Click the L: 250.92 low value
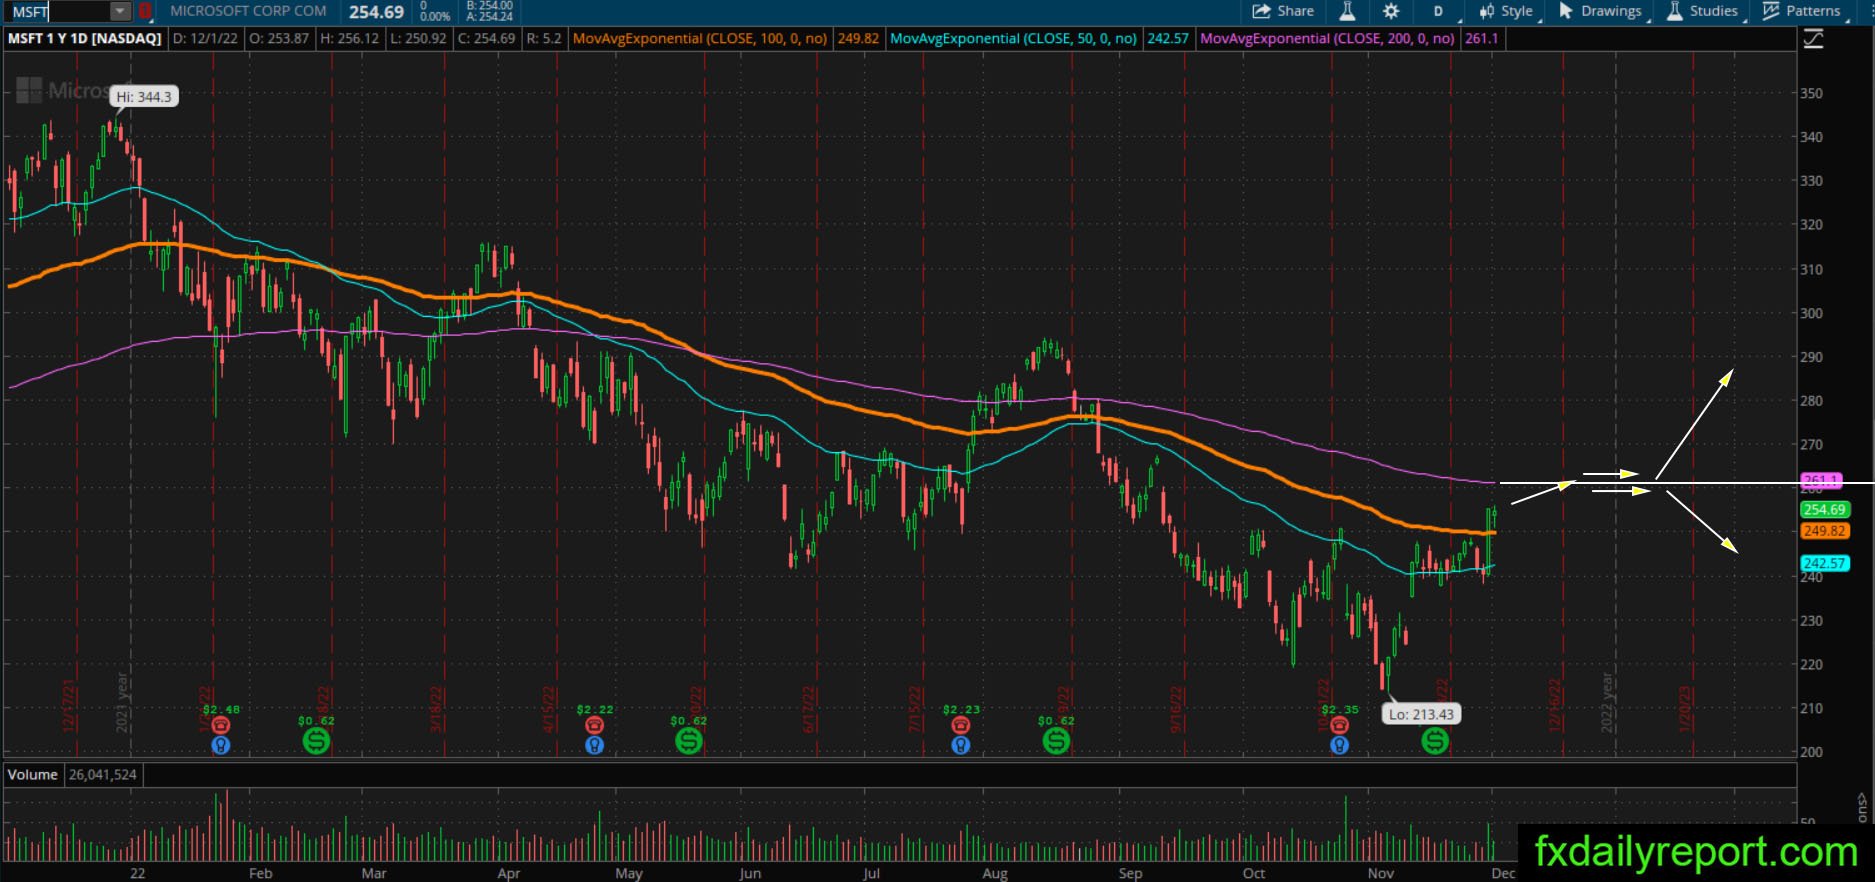This screenshot has height=882, width=1875. [x=418, y=39]
